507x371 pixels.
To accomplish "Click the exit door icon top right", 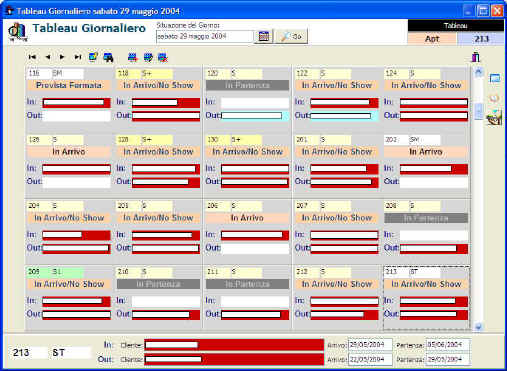I will coord(476,57).
